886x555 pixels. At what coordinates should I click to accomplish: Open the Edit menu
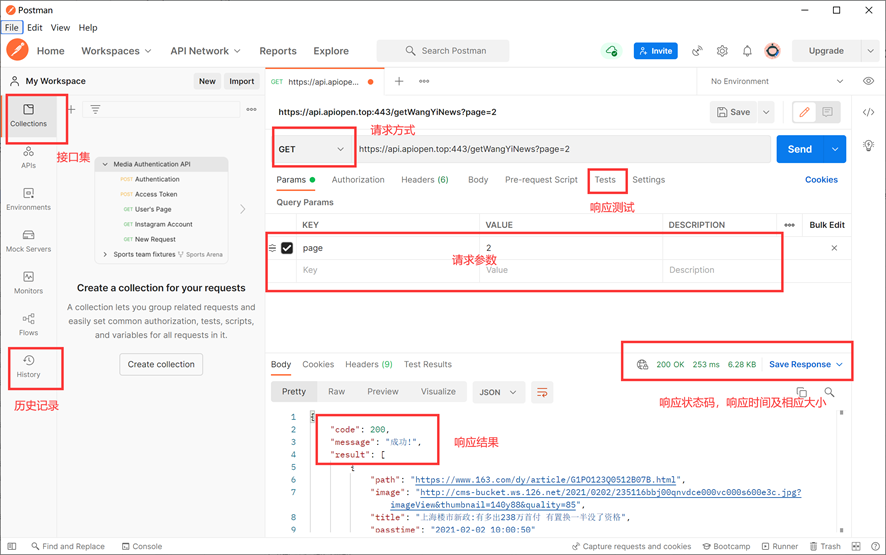pyautogui.click(x=35, y=28)
